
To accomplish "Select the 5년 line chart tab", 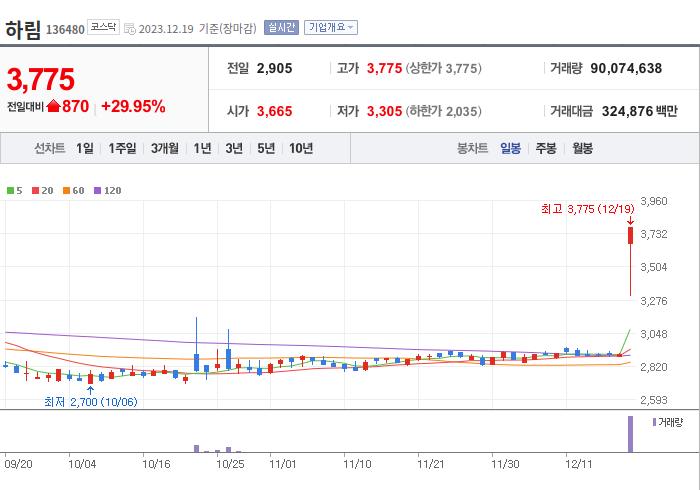I will [x=266, y=148].
